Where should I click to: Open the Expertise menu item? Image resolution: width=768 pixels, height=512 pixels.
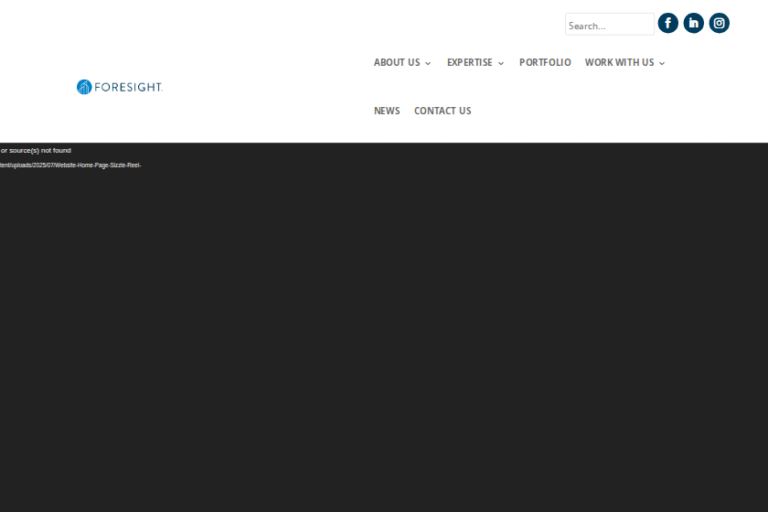pos(469,62)
